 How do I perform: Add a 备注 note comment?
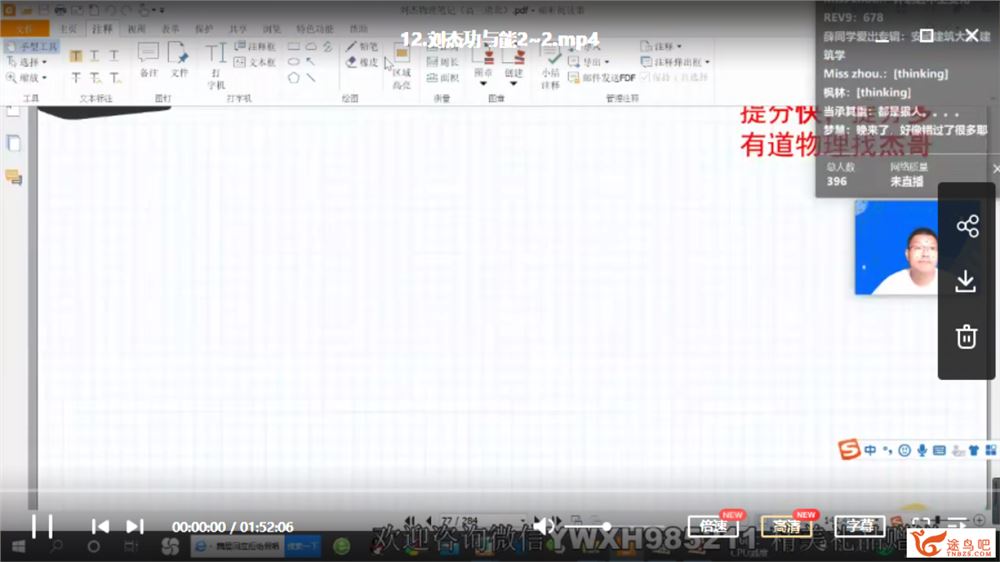click(x=148, y=60)
